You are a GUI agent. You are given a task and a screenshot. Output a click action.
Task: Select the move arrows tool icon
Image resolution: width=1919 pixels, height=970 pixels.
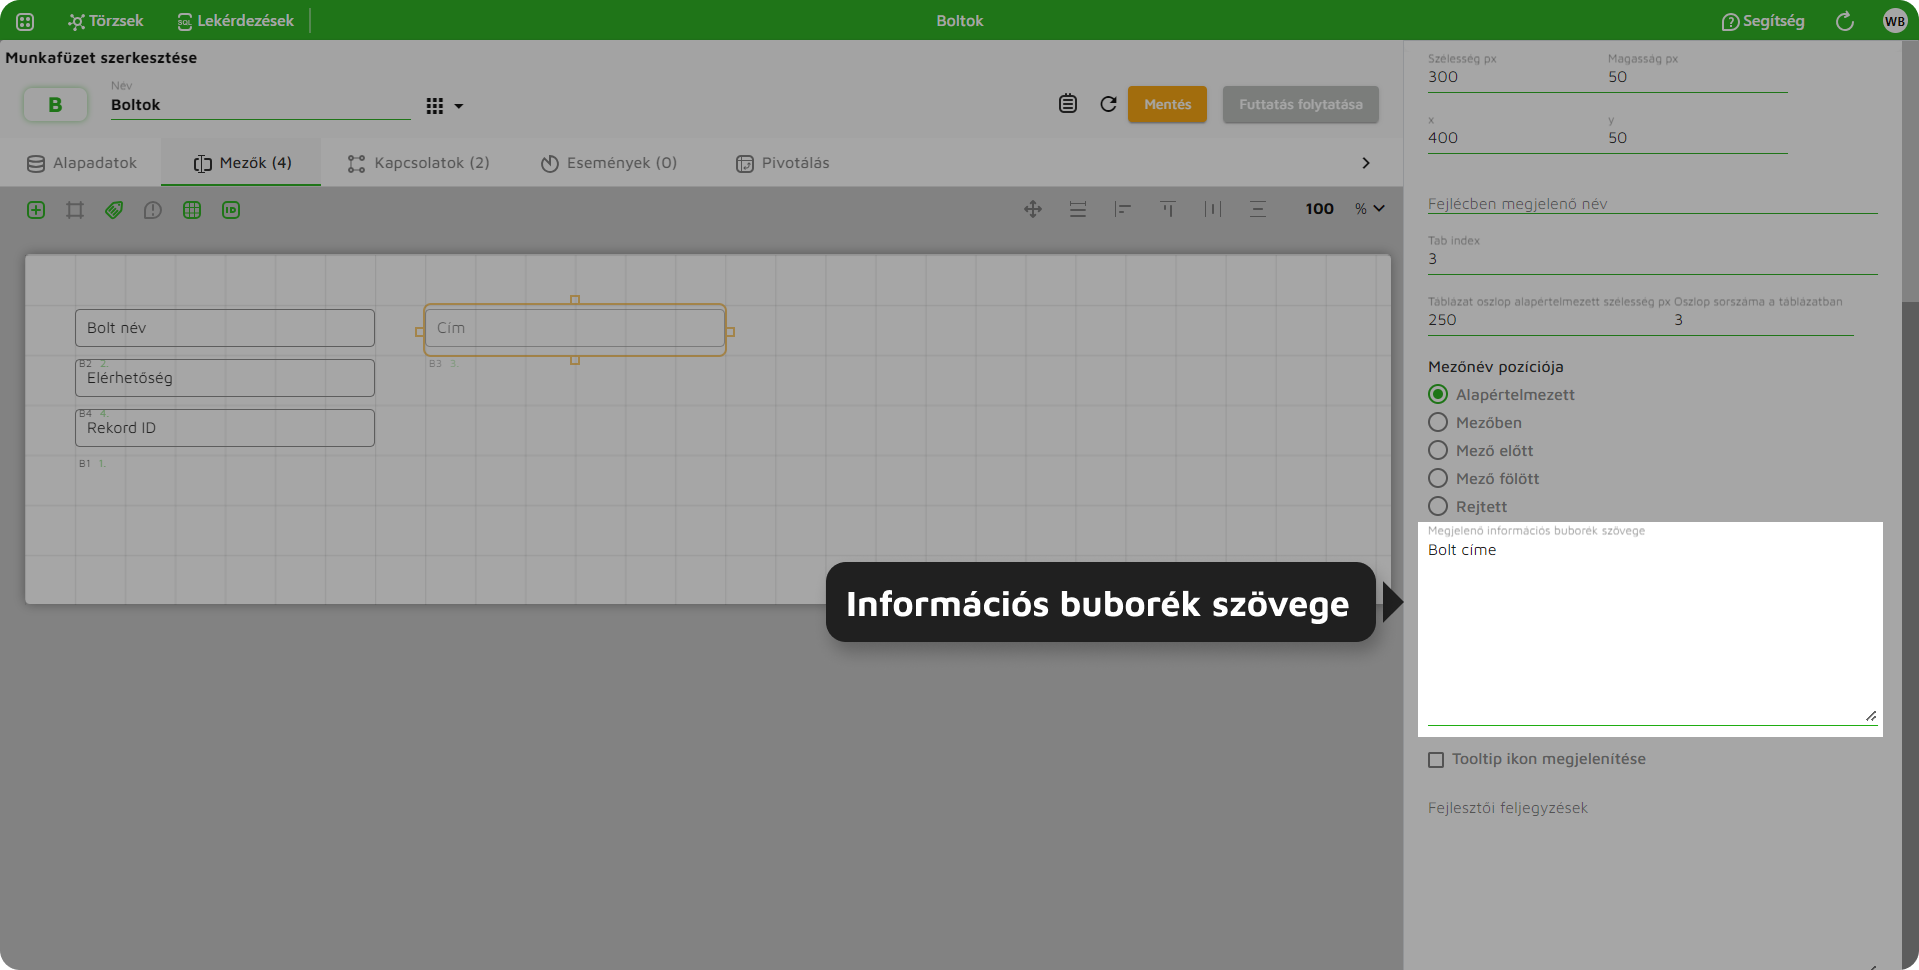(x=1033, y=209)
